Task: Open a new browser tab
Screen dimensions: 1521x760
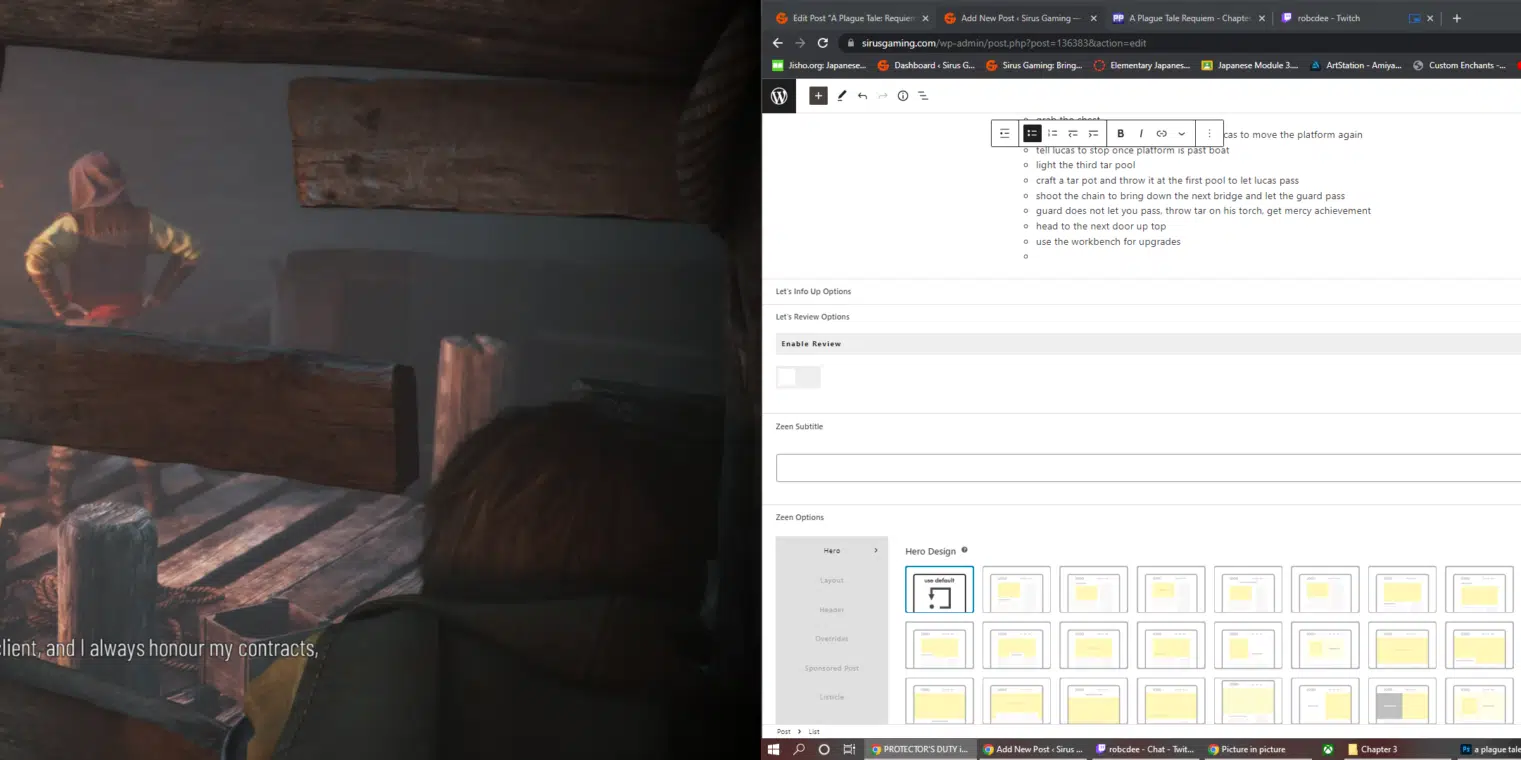Action: [1456, 18]
